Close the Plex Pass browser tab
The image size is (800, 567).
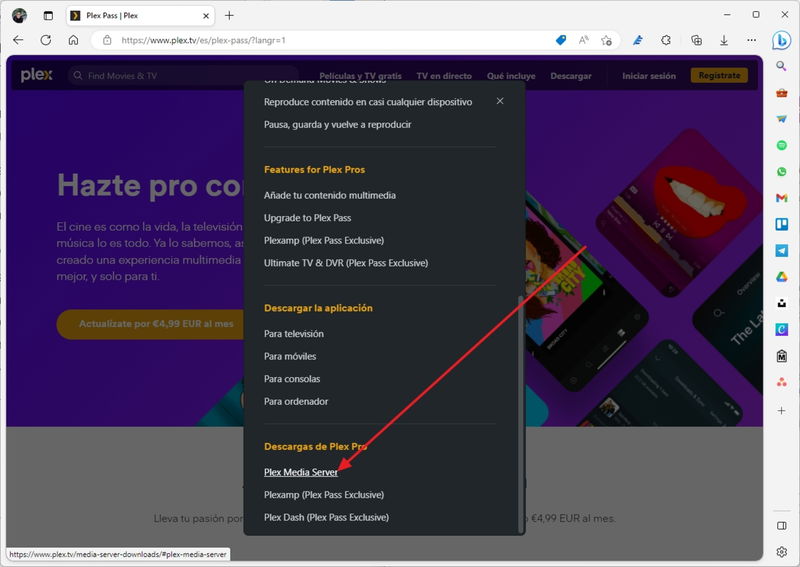[x=206, y=16]
